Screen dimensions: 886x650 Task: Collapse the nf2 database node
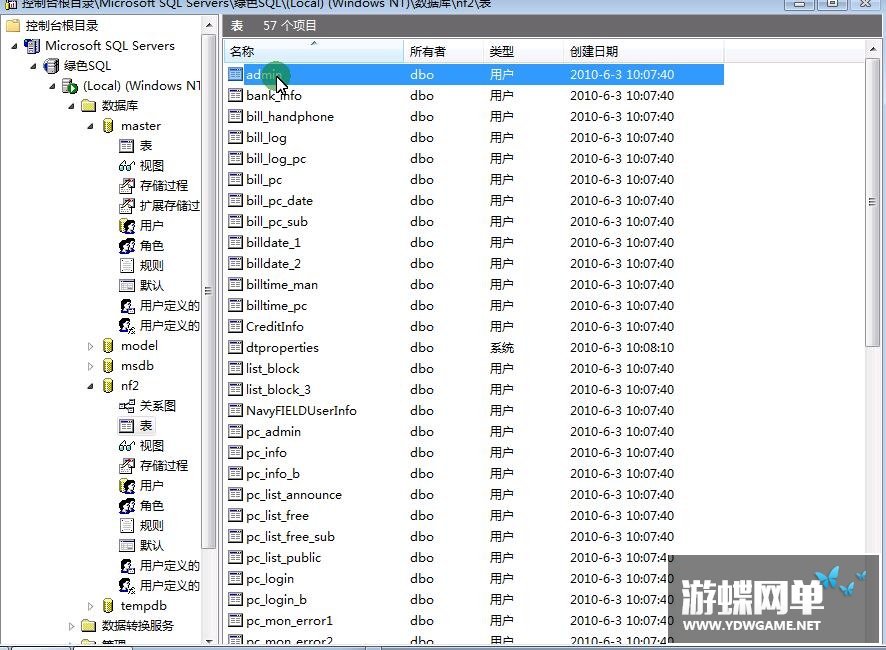pyautogui.click(x=90, y=387)
